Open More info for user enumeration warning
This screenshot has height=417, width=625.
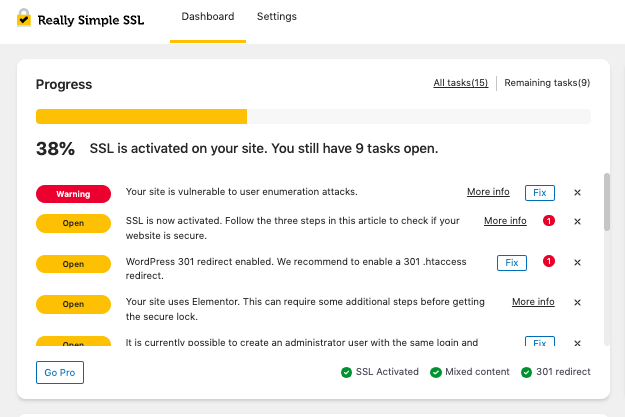pos(488,192)
